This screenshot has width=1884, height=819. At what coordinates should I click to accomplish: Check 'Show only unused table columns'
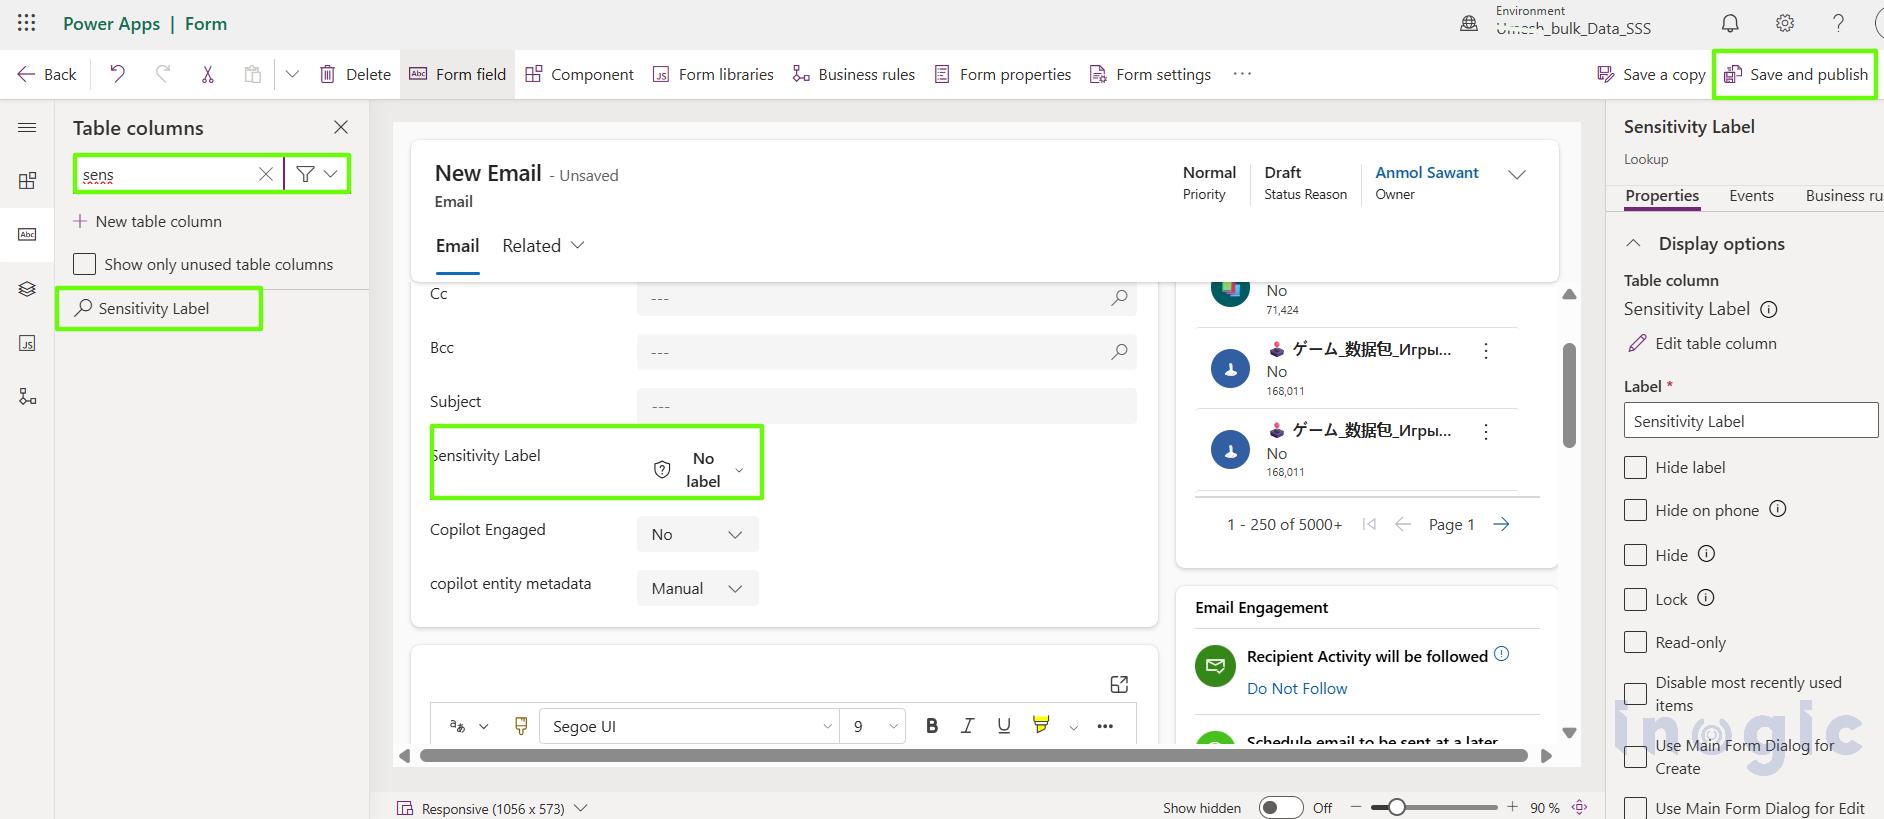(x=85, y=264)
